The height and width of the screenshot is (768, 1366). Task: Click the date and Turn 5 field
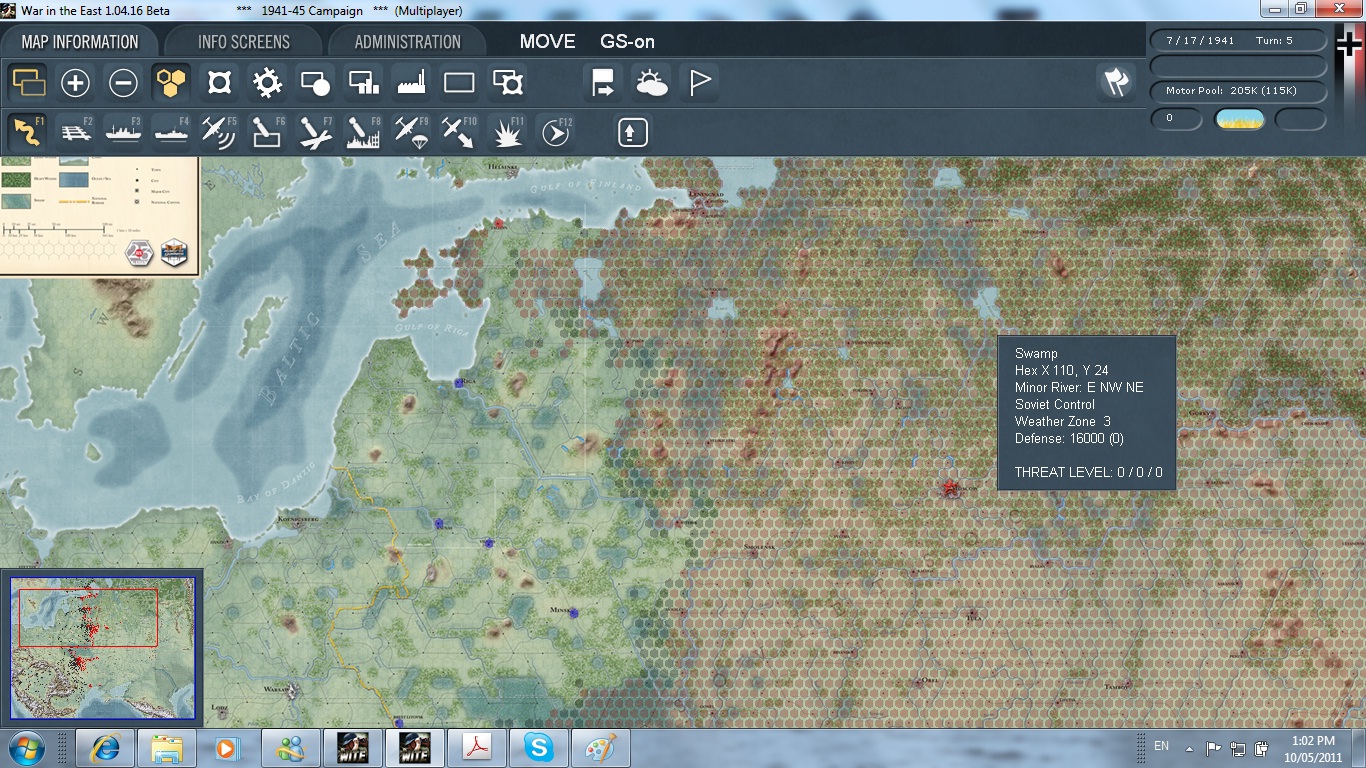click(x=1239, y=41)
